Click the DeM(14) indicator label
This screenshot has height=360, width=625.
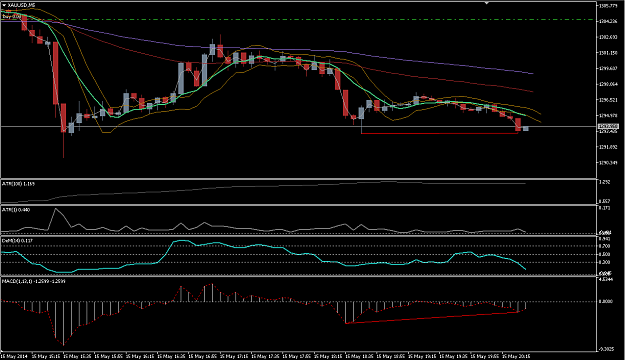tap(17, 241)
